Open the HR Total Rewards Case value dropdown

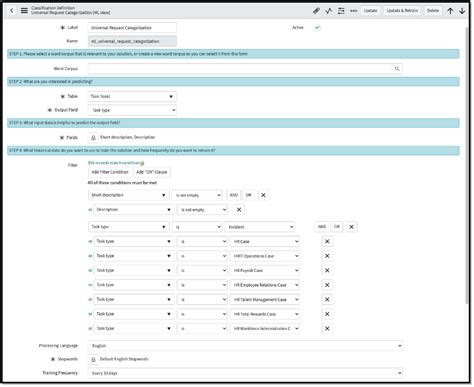pos(265,314)
